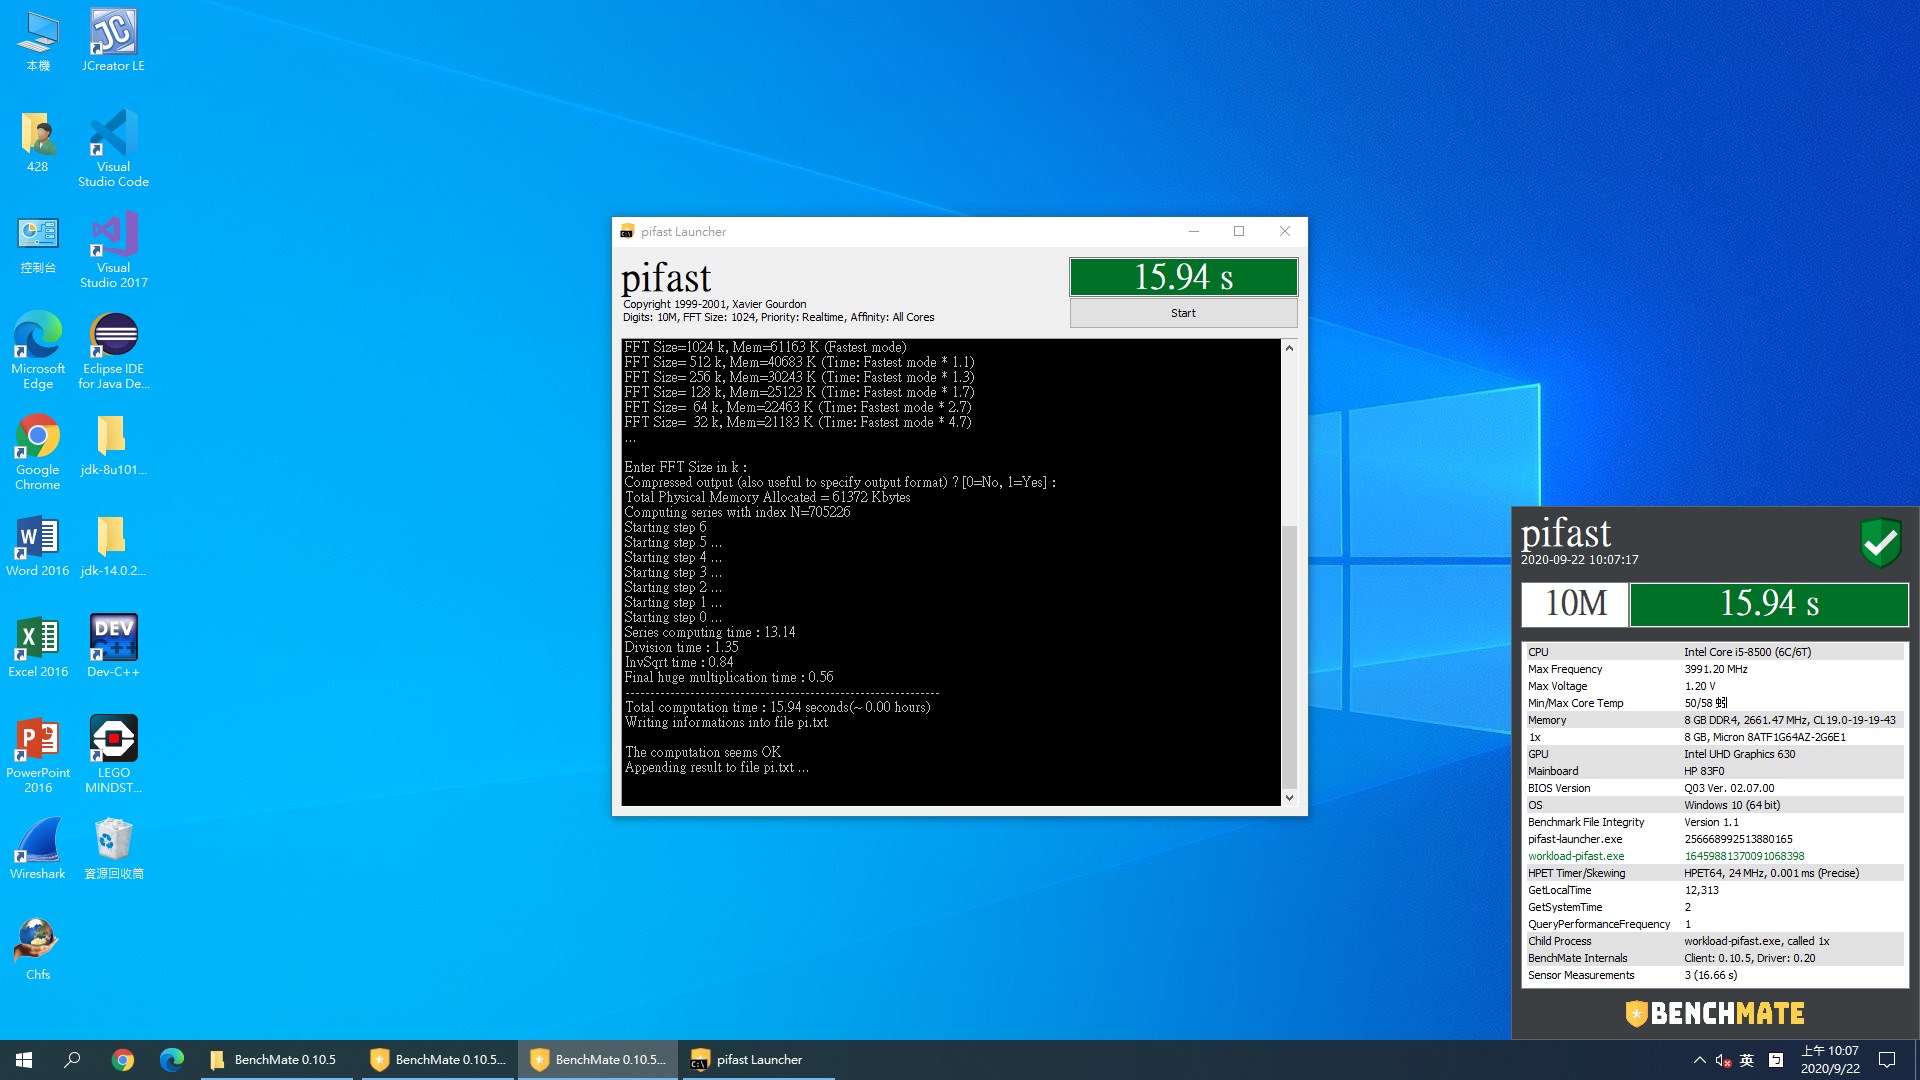
Task: Launch Excel 2016 desktop shortcut
Action: (38, 647)
